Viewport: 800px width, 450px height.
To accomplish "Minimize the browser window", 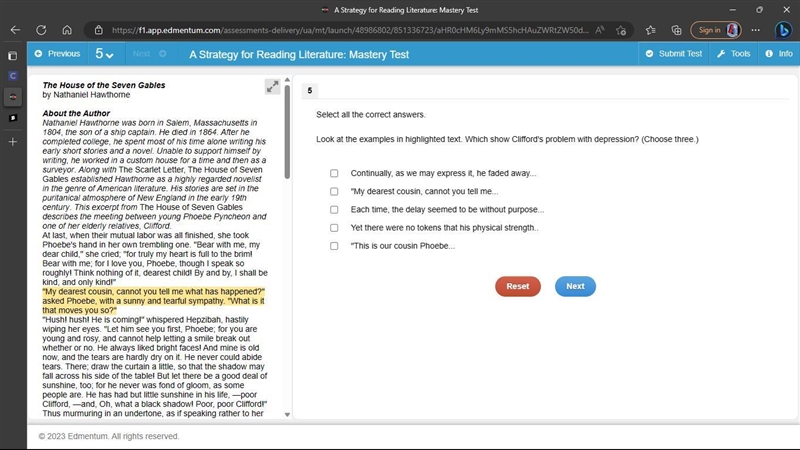I will pyautogui.click(x=733, y=10).
